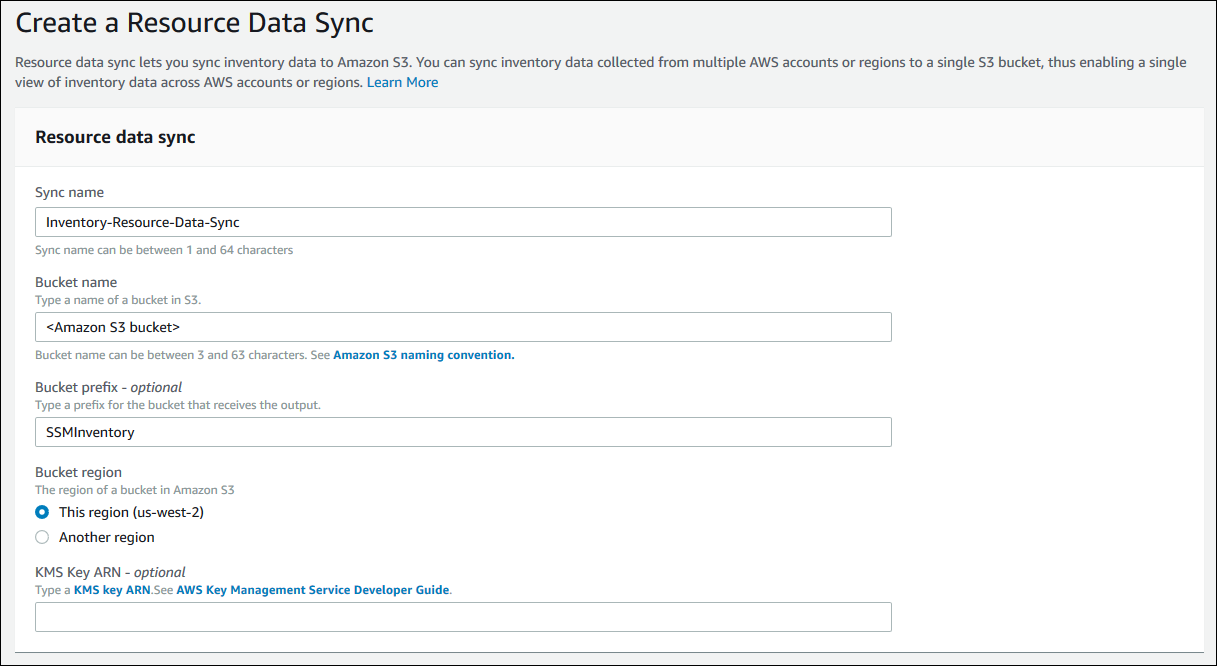Click the 'region of a bucket in Amazon S3' hint
This screenshot has width=1217, height=666.
tap(134, 490)
